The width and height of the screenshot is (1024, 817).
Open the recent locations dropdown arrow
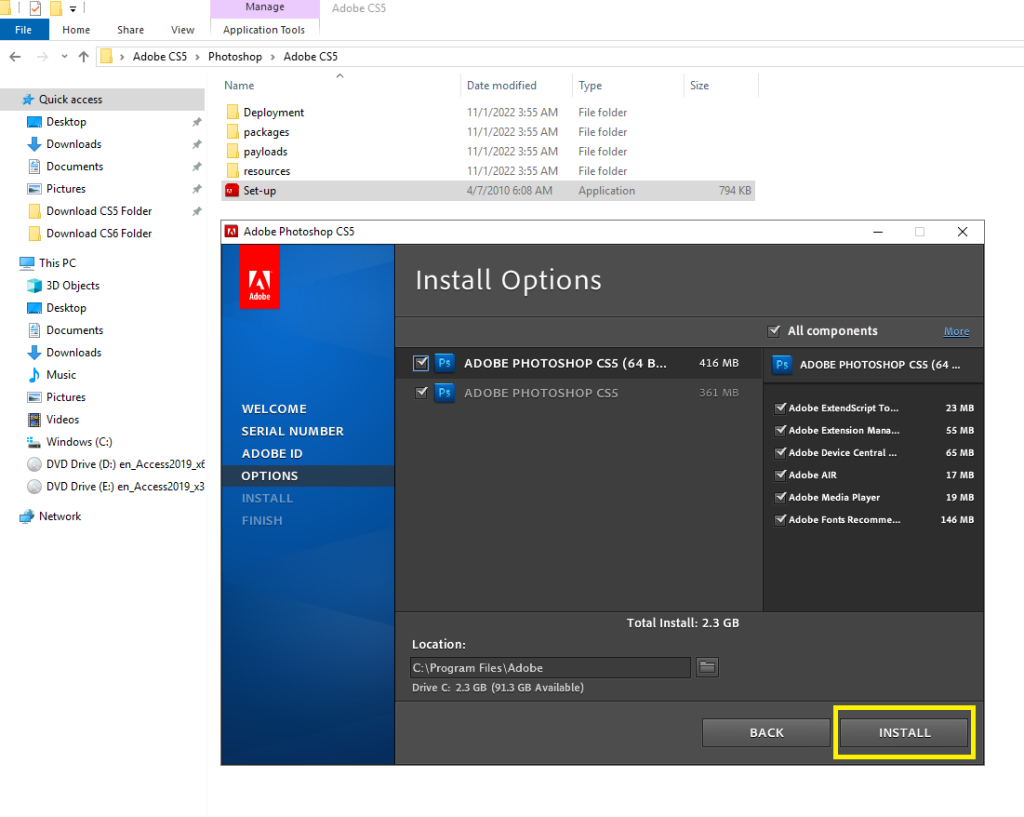pyautogui.click(x=64, y=57)
